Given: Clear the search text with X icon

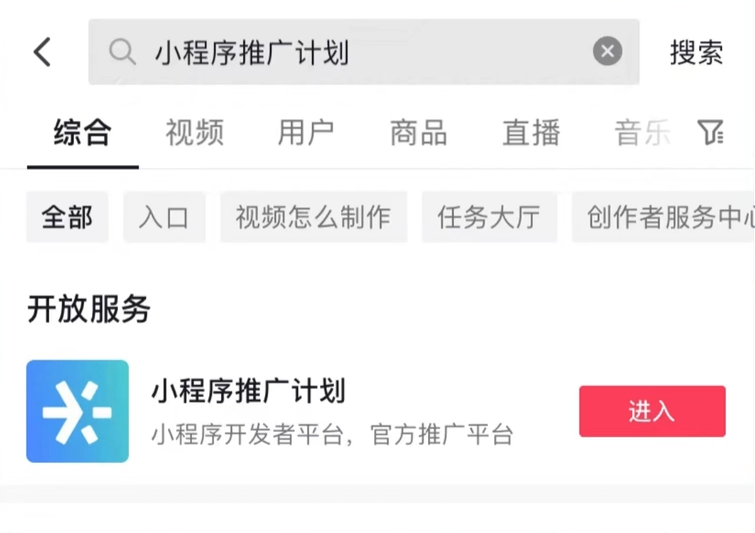Looking at the screenshot, I should [x=607, y=52].
